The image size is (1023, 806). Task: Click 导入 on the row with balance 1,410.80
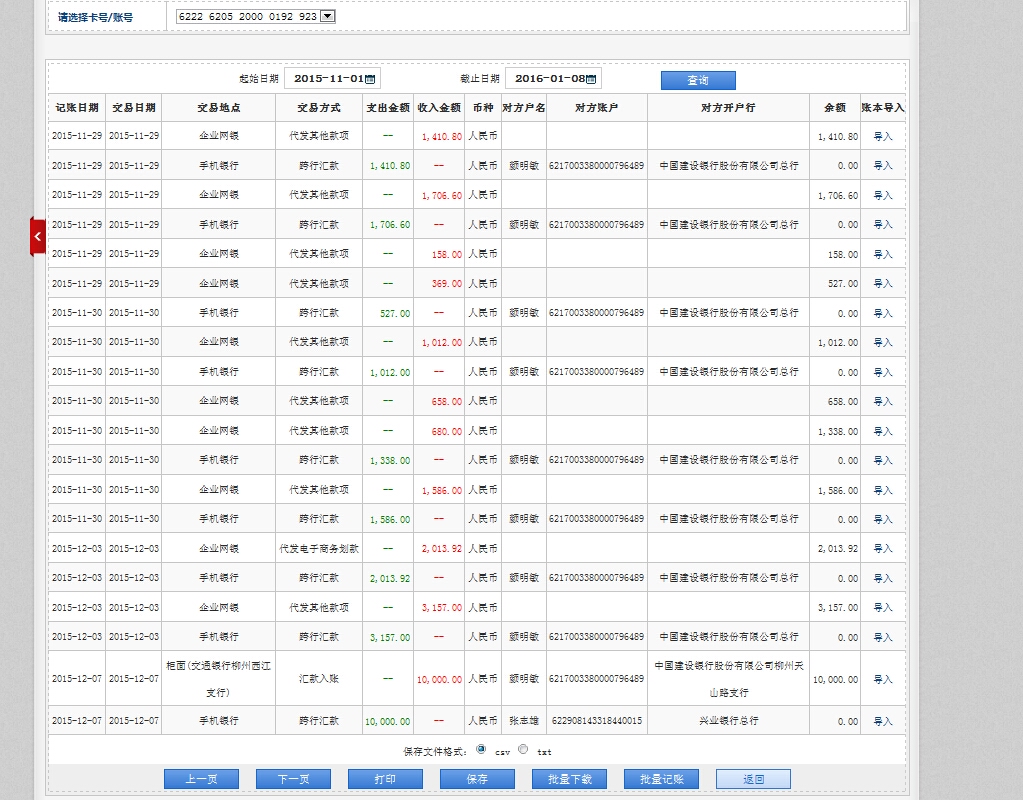pos(883,136)
